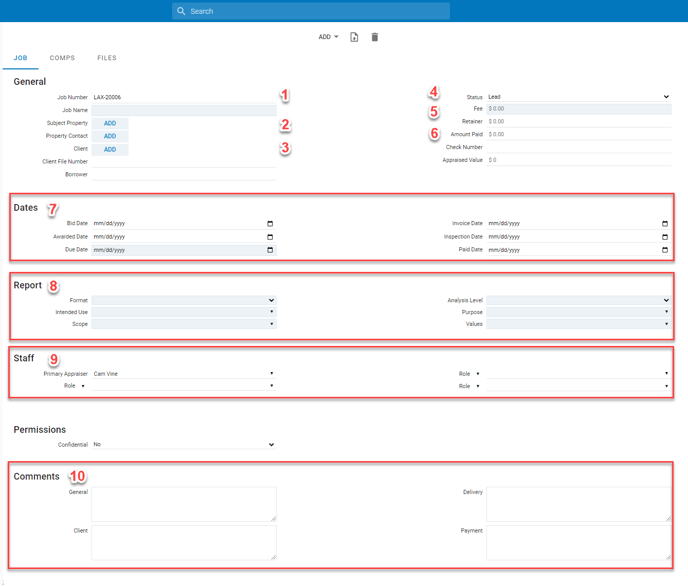Open the Awarded Date calendar picker

click(270, 237)
